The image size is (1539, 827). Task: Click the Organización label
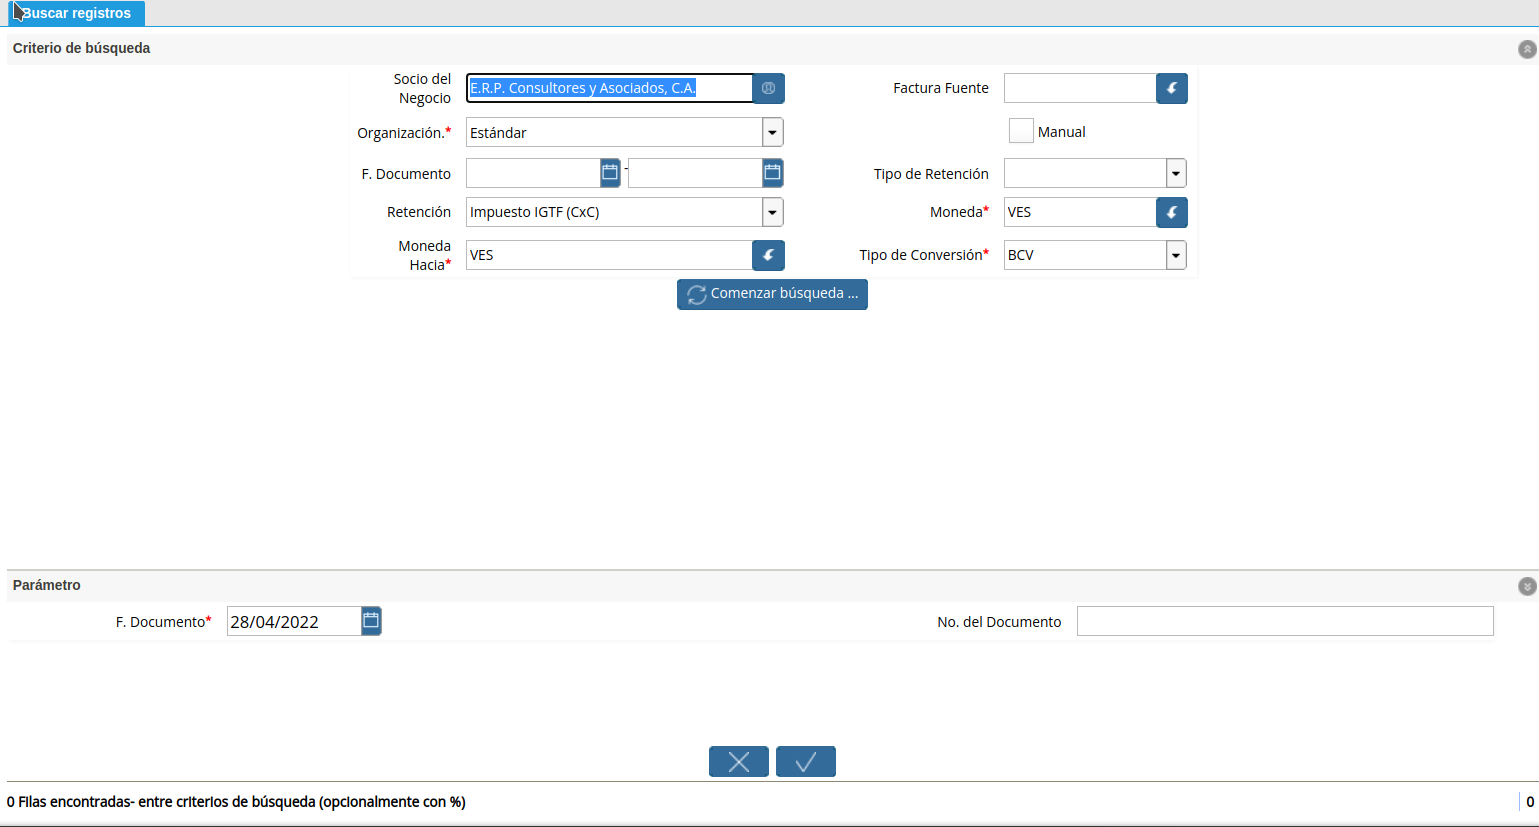tap(404, 133)
